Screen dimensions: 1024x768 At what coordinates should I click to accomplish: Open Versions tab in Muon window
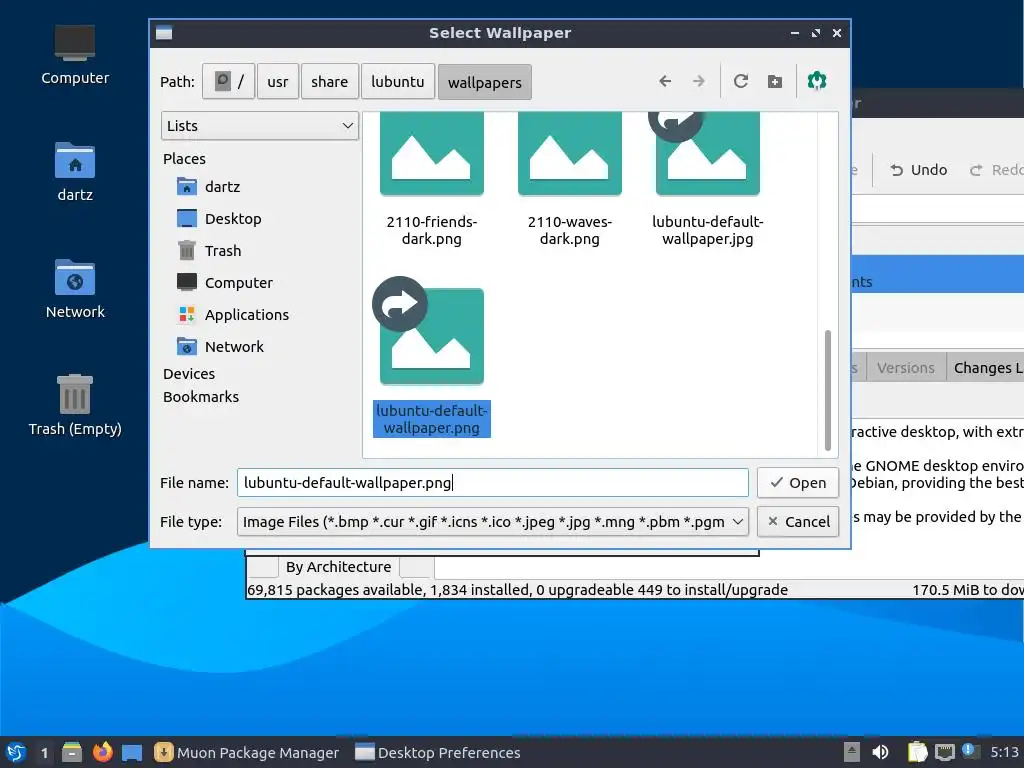coord(905,368)
